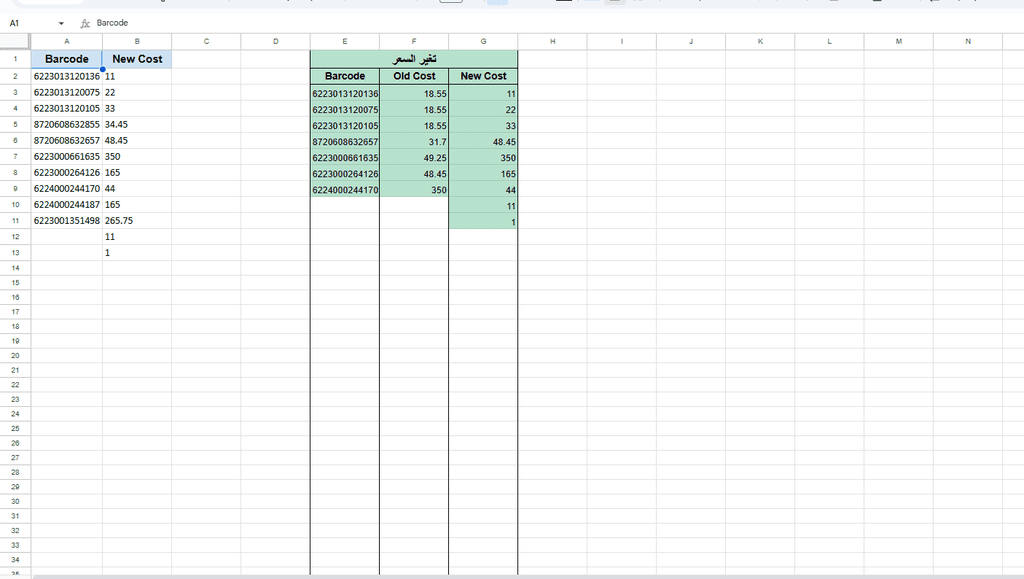Select row 12 header
The width and height of the screenshot is (1024, 579).
(x=15, y=237)
